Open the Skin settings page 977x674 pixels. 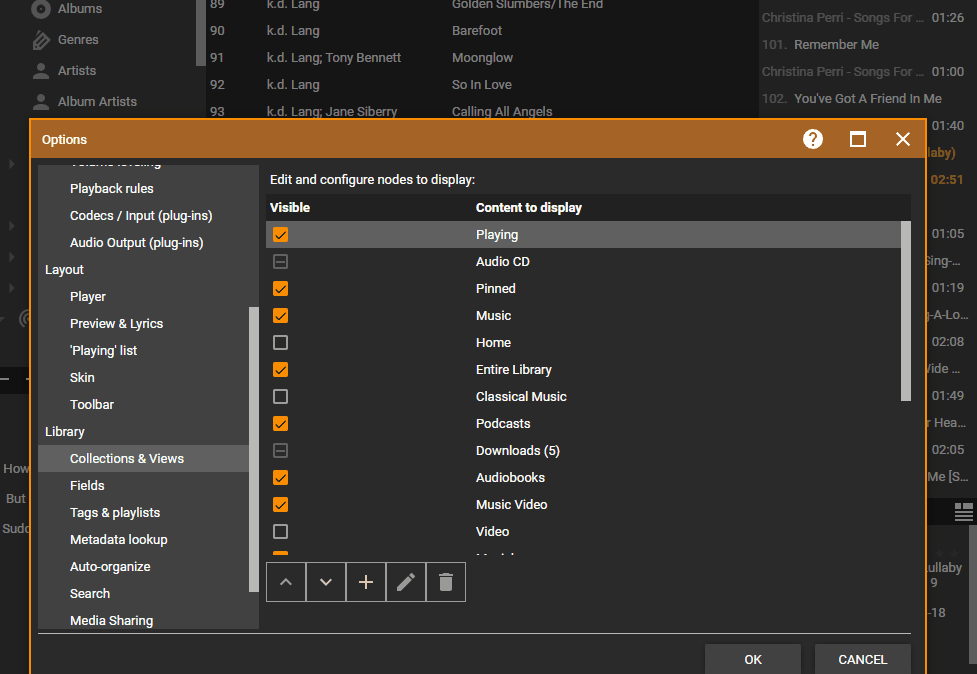point(82,378)
